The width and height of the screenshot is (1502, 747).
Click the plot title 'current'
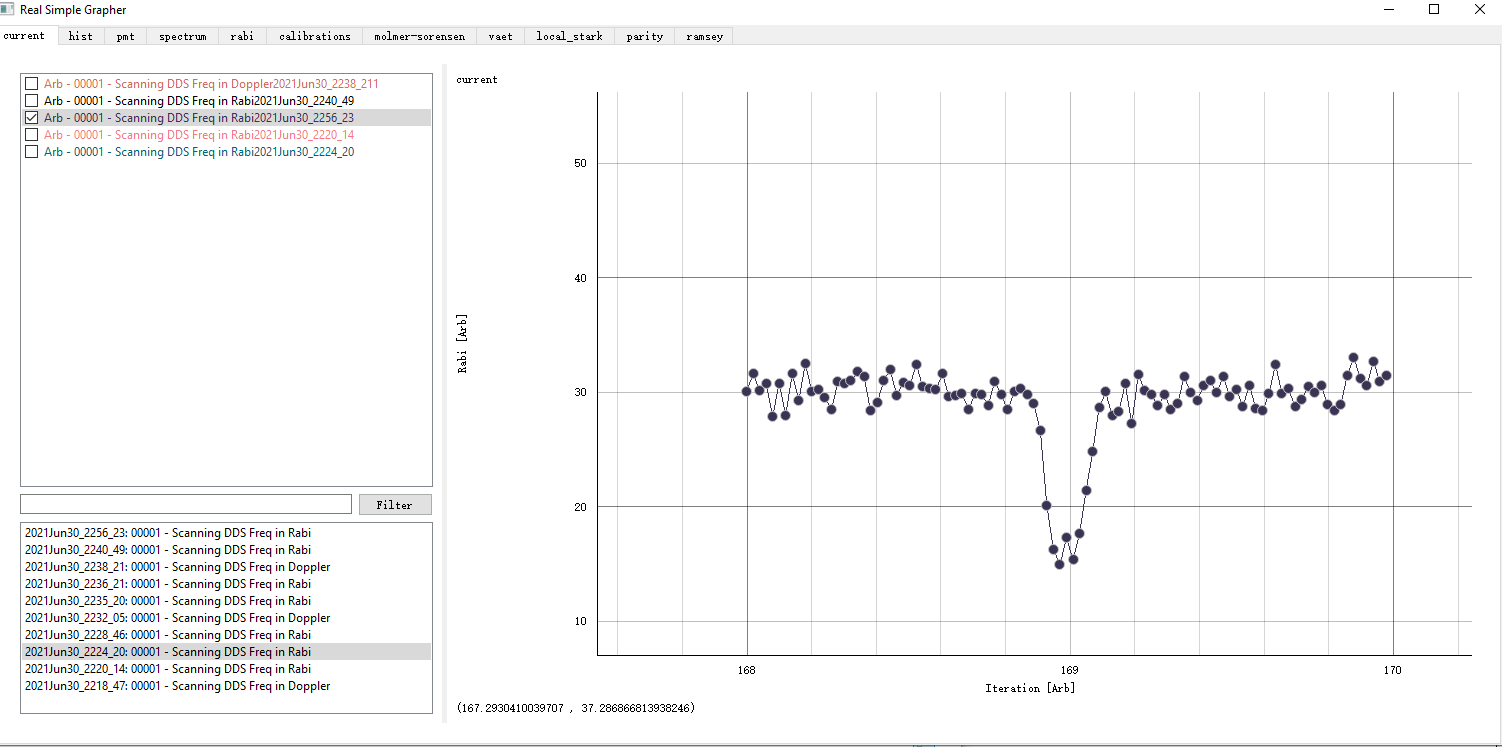pyautogui.click(x=477, y=80)
